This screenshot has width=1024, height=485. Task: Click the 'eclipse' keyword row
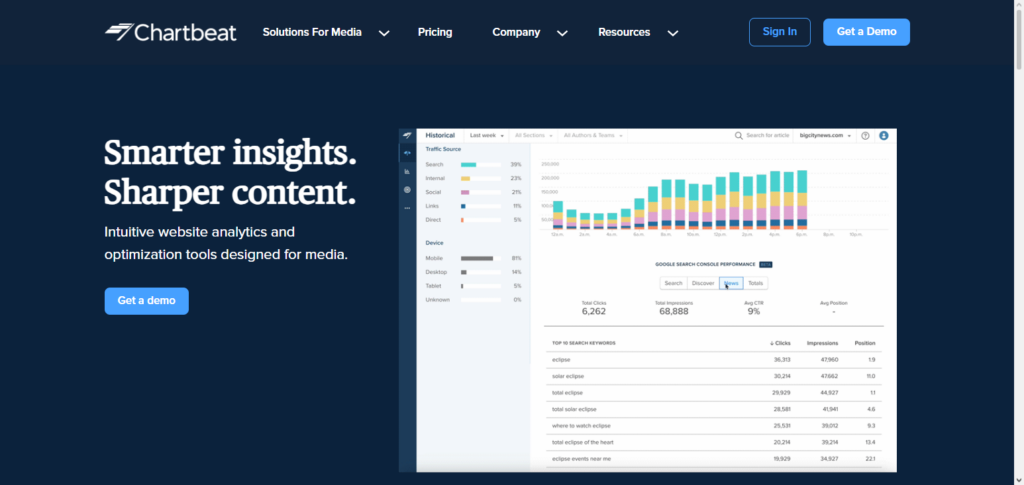click(713, 360)
